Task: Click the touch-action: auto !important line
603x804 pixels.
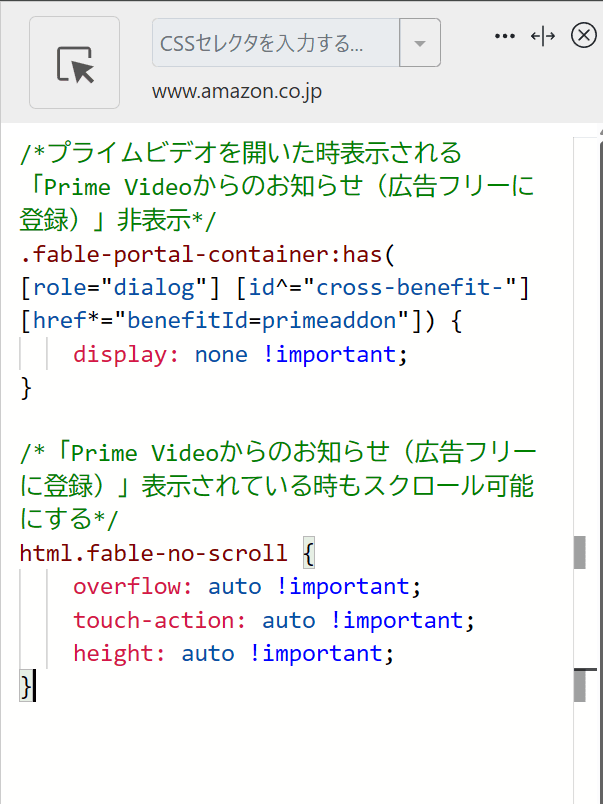Action: (x=274, y=620)
